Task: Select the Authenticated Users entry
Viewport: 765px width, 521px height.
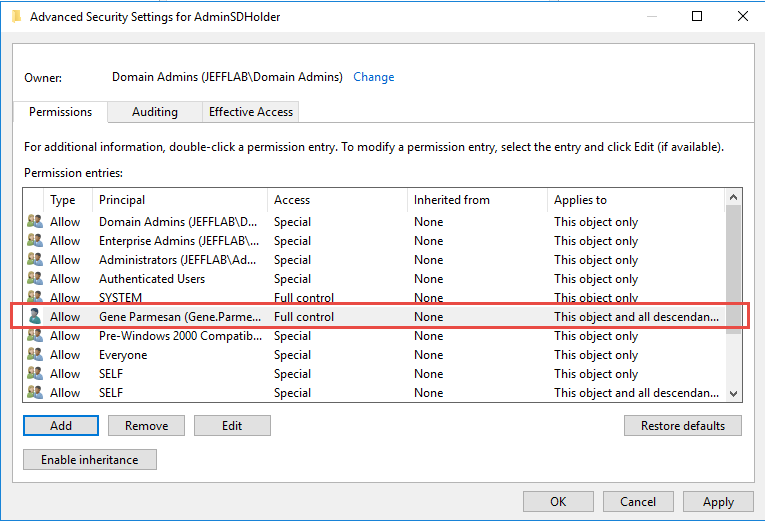Action: (x=374, y=279)
